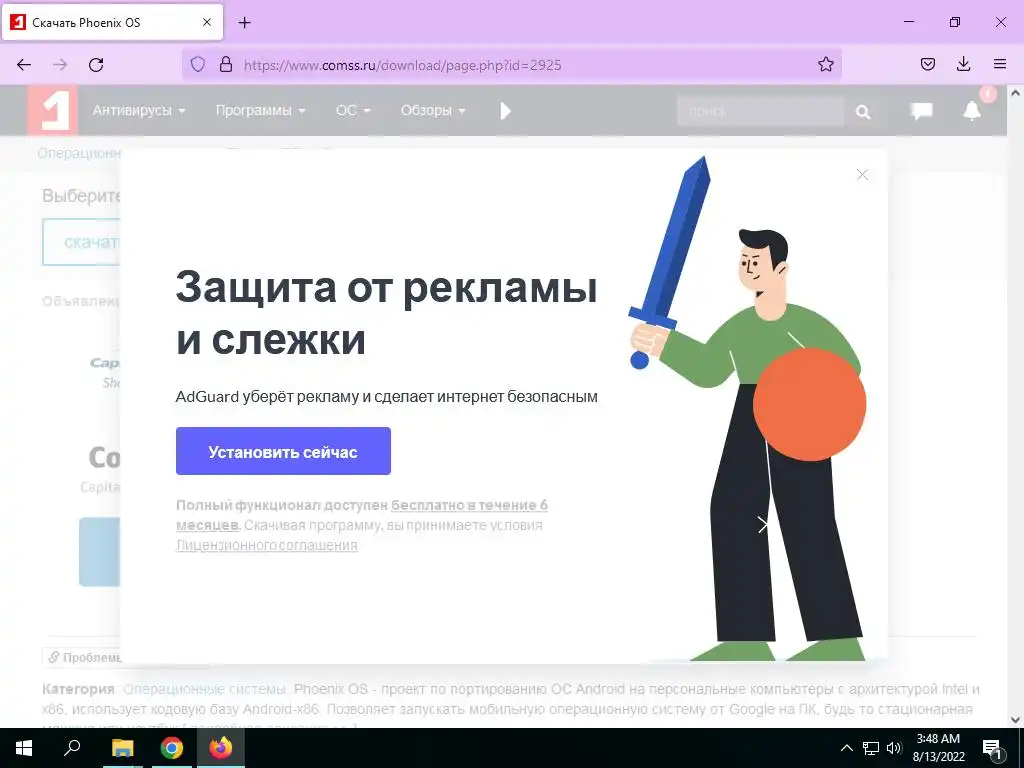Image resolution: width=1024 pixels, height=768 pixels.
Task: Expand the Антивирусы menu
Action: pyautogui.click(x=138, y=110)
